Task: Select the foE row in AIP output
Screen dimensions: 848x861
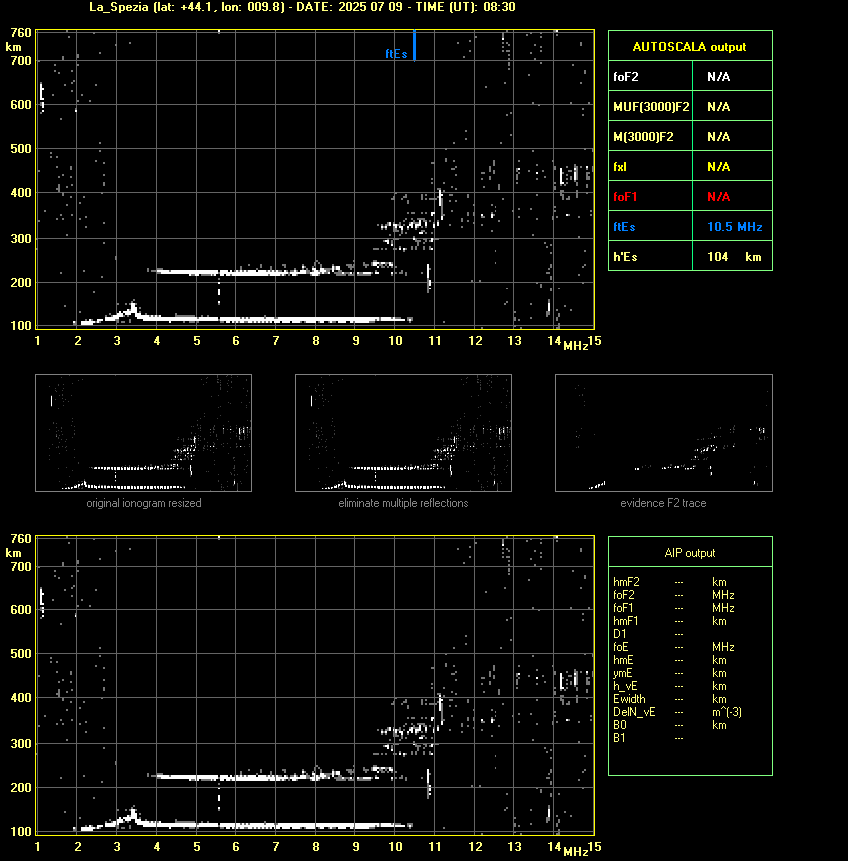Action: 673,647
